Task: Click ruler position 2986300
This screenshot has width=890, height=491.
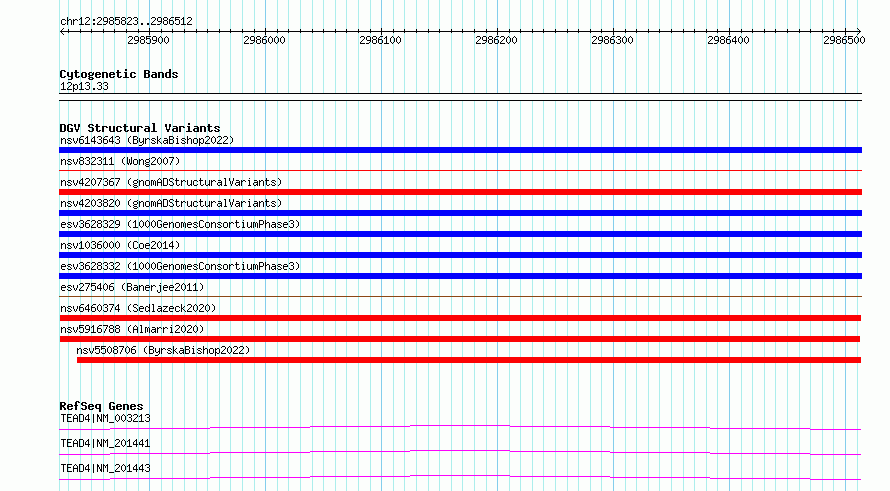Action: pyautogui.click(x=612, y=40)
